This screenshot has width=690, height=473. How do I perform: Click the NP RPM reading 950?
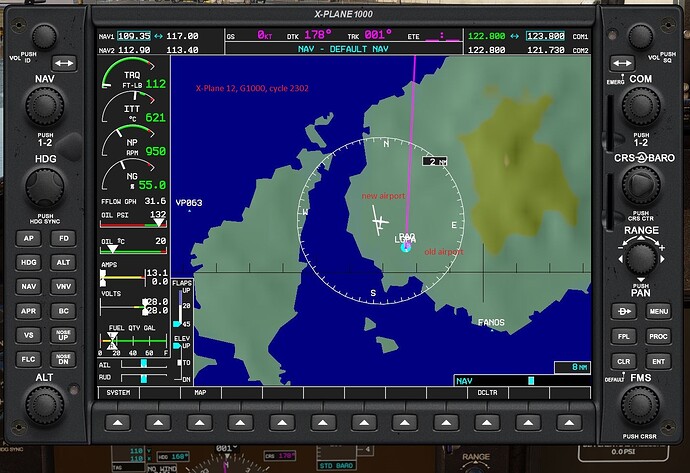pyautogui.click(x=156, y=151)
